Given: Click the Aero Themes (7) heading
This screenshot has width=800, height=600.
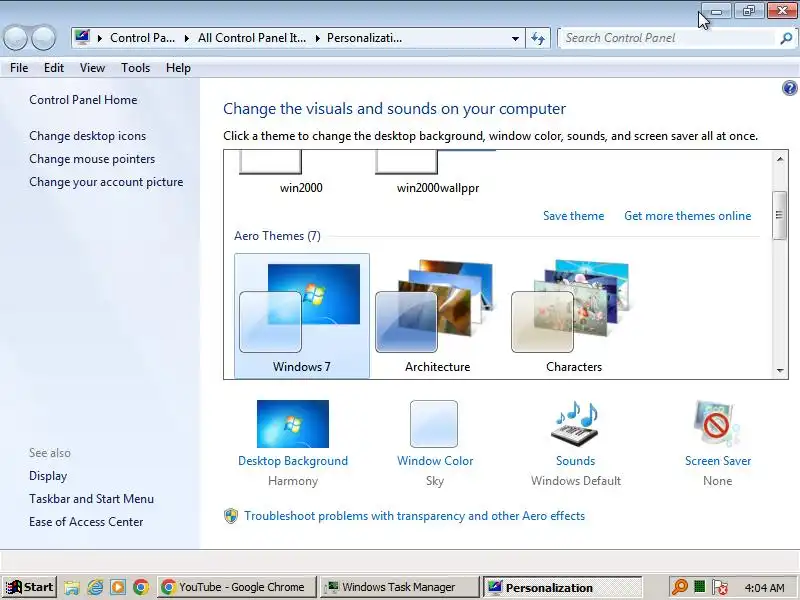Looking at the screenshot, I should tap(277, 236).
